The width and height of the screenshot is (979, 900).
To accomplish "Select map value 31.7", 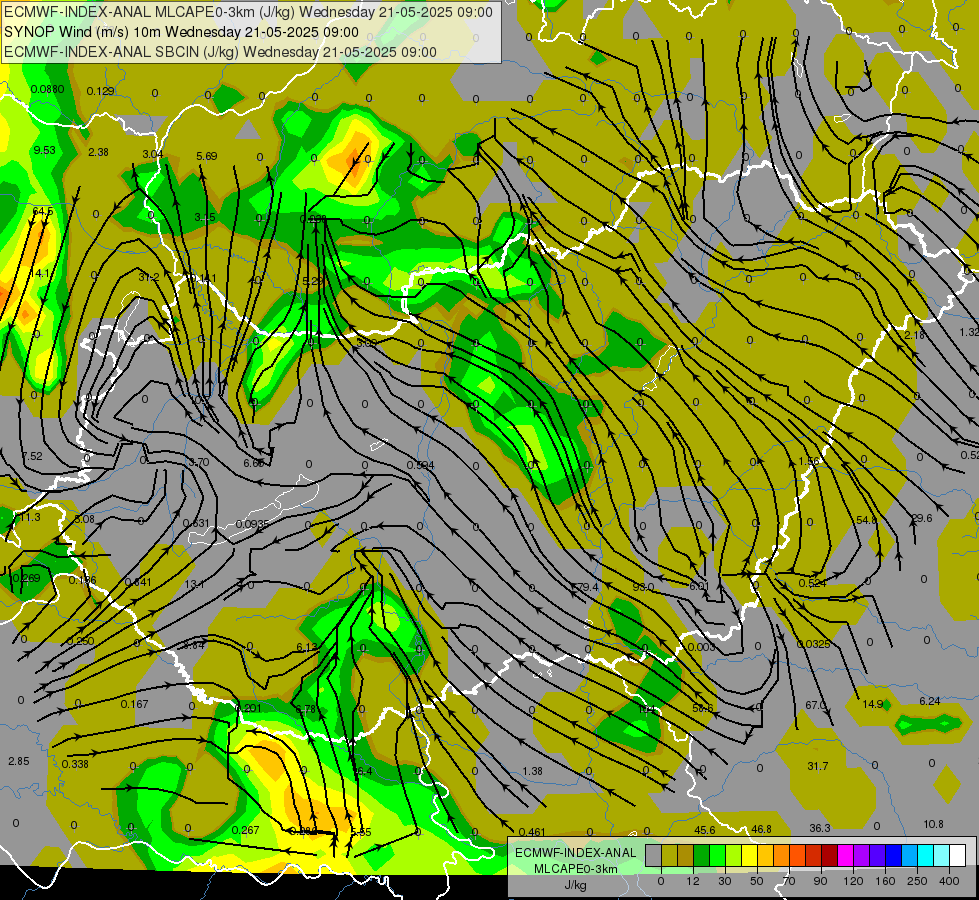I will (818, 766).
